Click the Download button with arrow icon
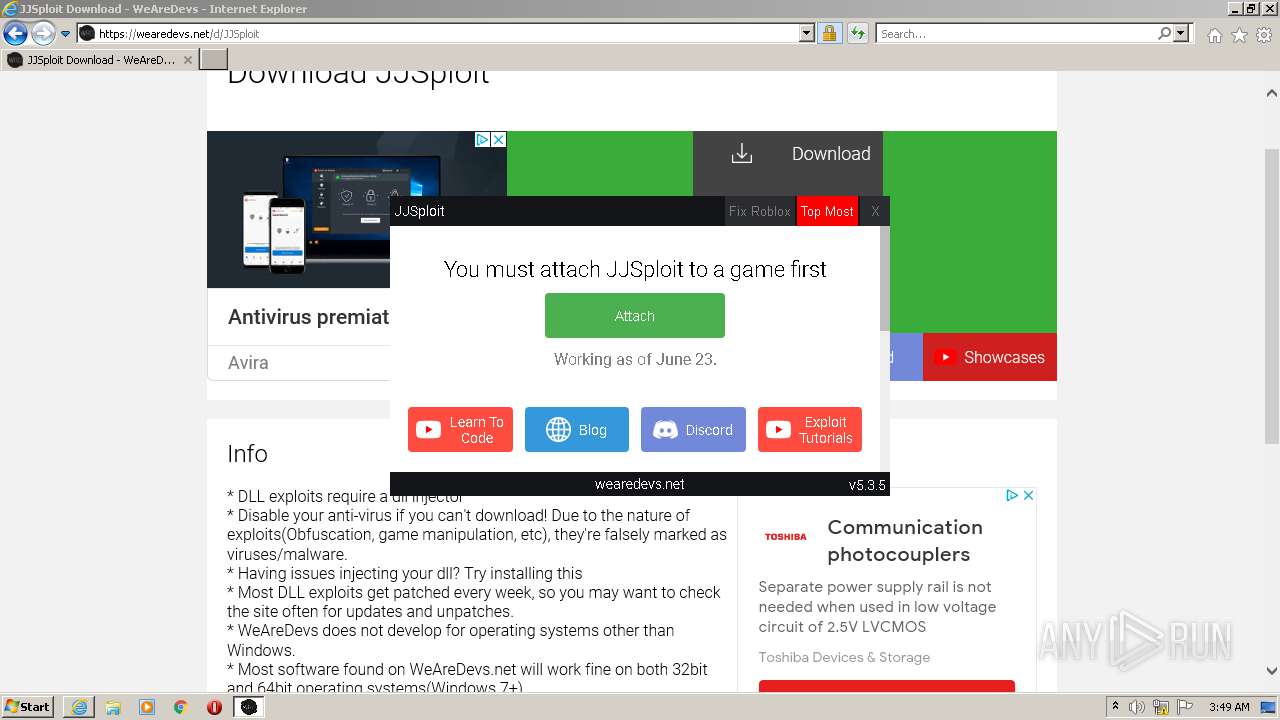The height and width of the screenshot is (720, 1280). [788, 154]
